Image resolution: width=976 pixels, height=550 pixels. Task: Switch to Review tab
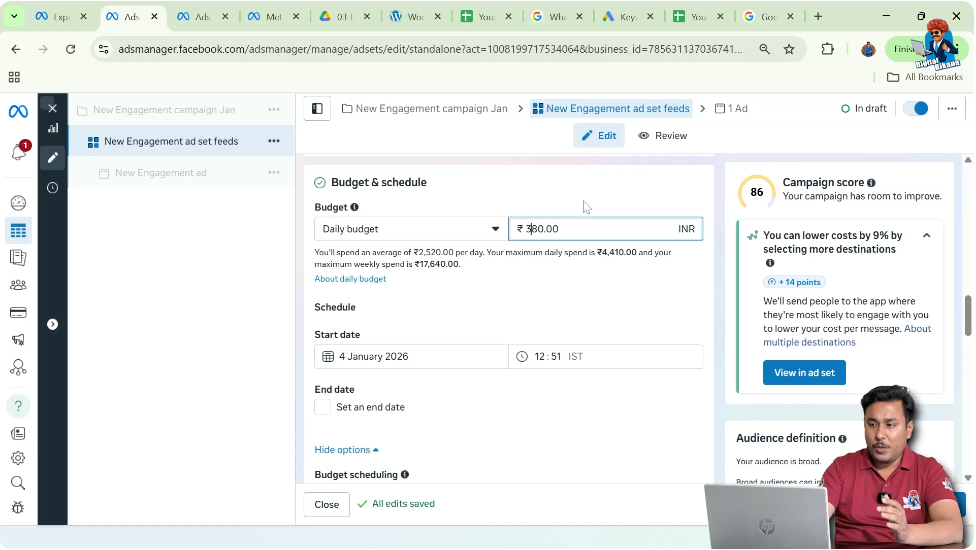(x=663, y=136)
